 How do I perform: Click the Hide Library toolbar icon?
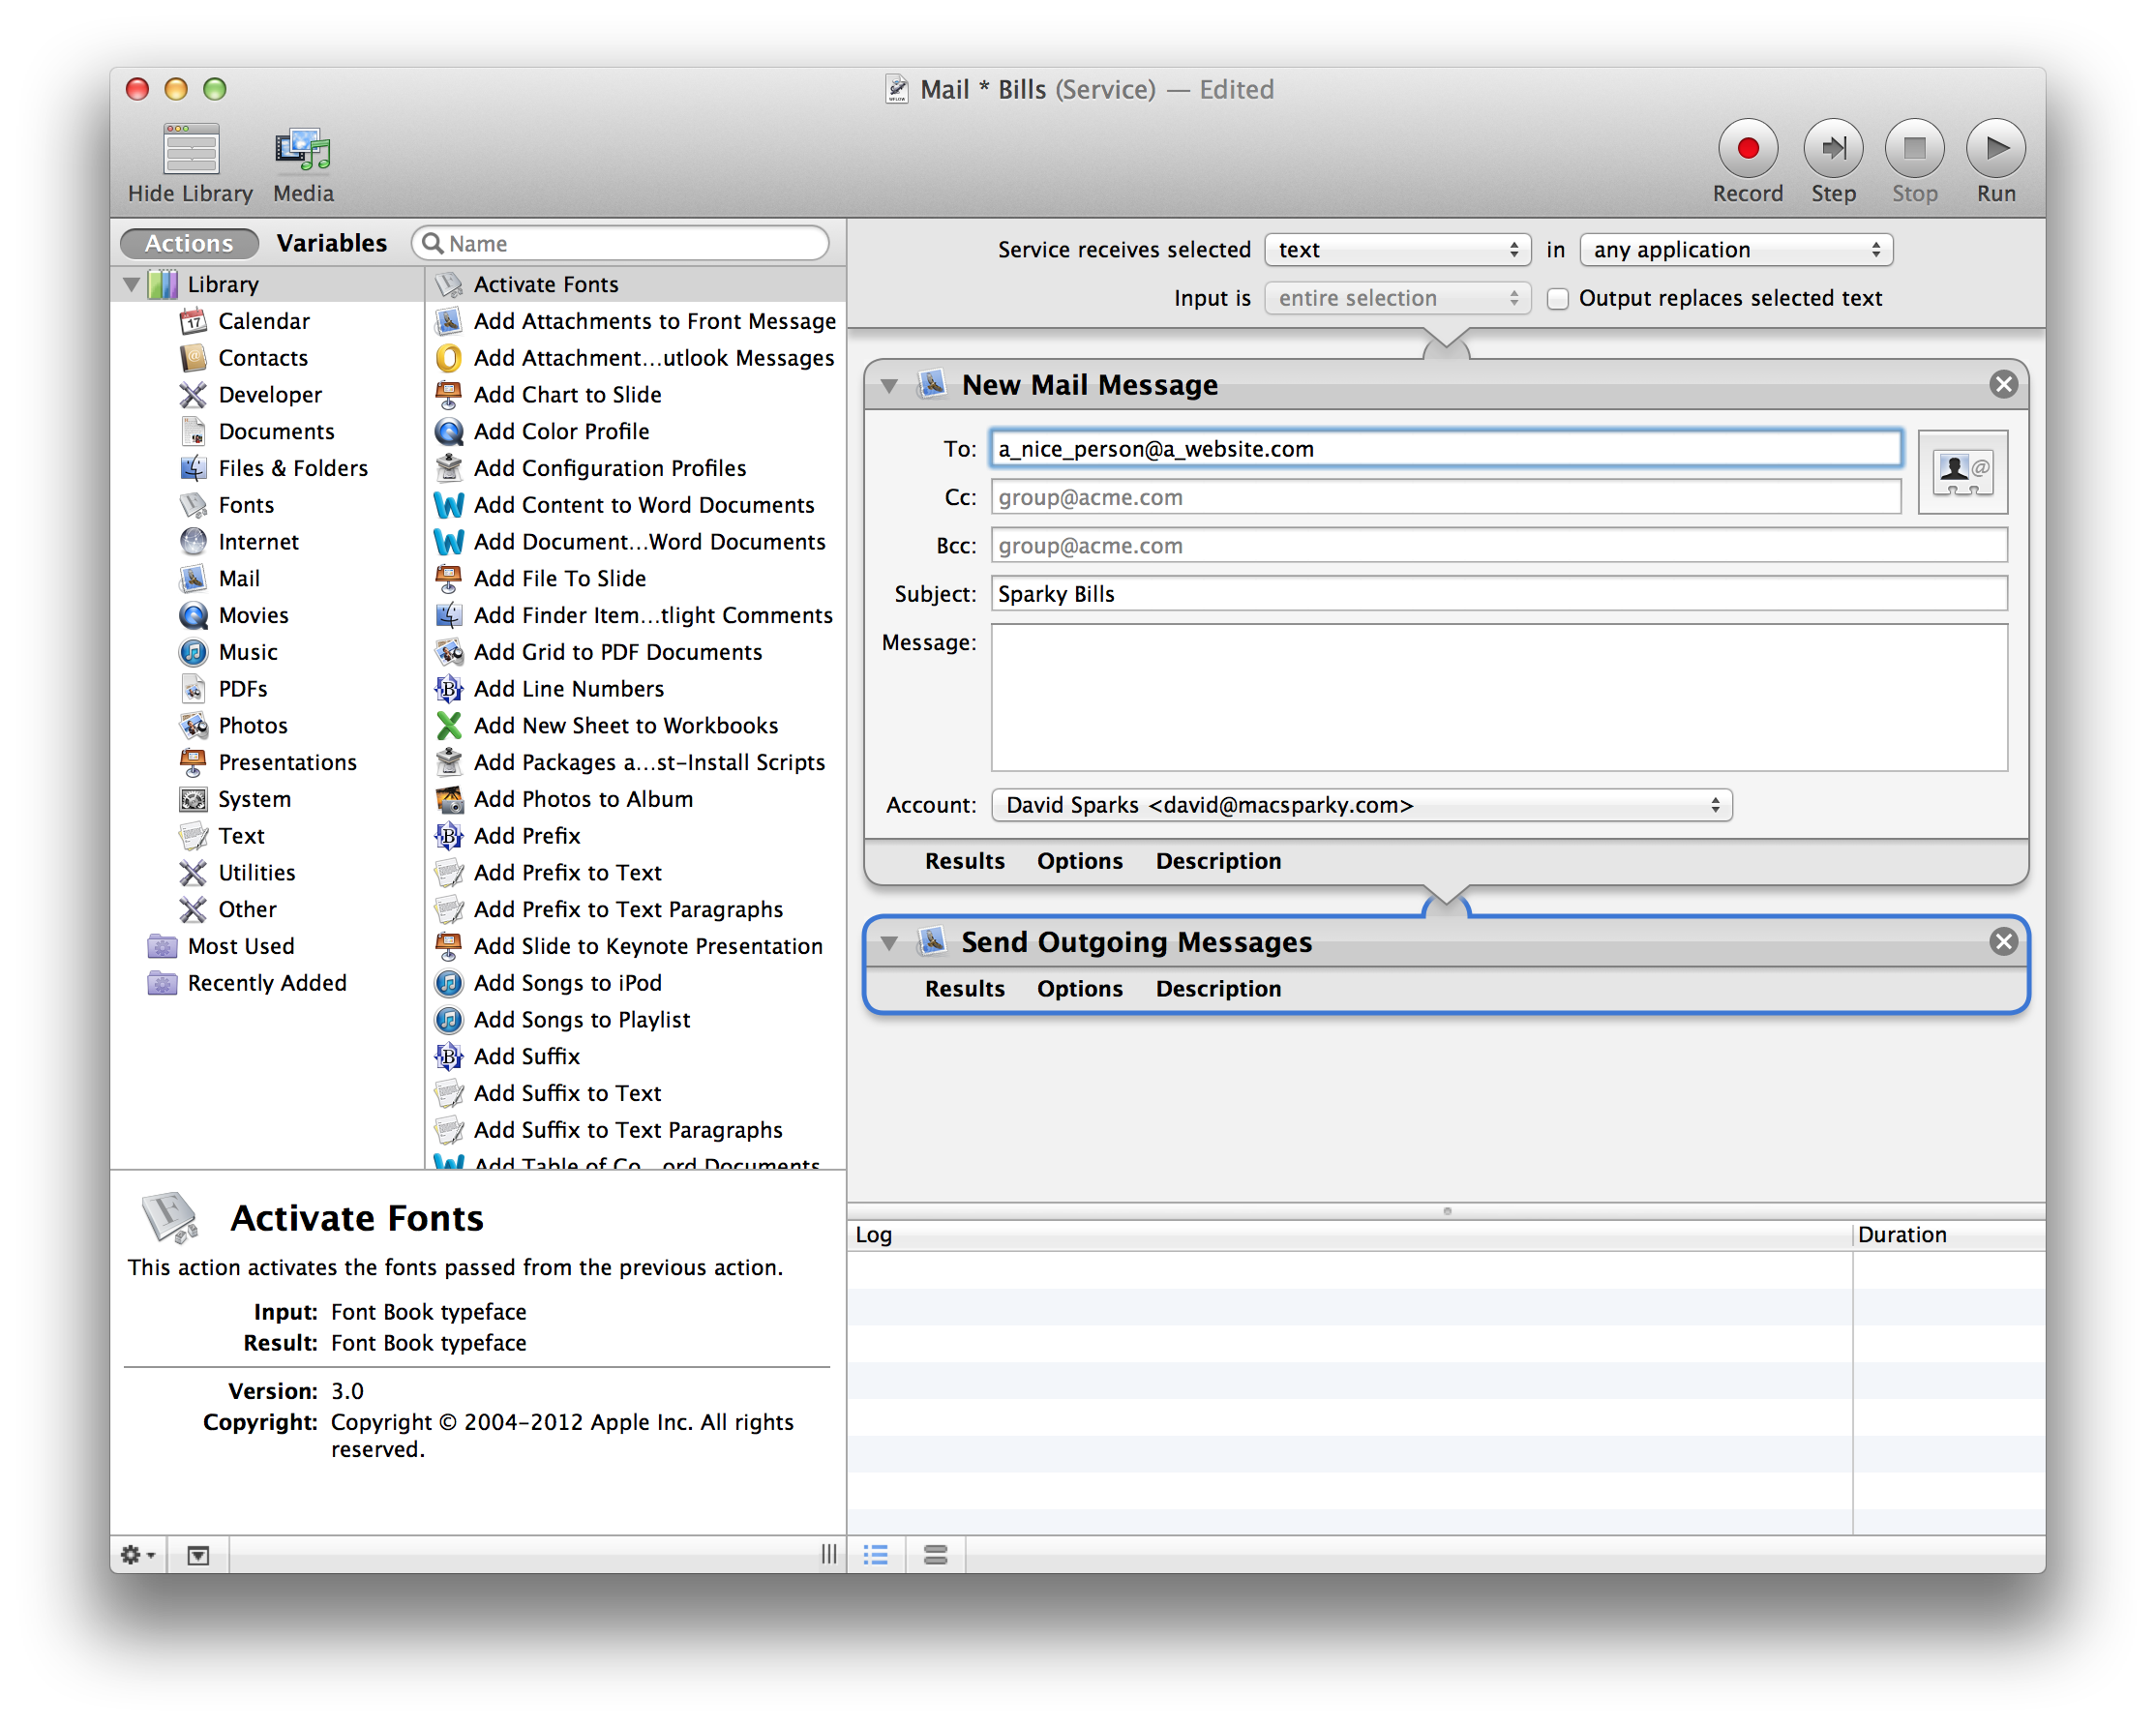click(x=190, y=151)
